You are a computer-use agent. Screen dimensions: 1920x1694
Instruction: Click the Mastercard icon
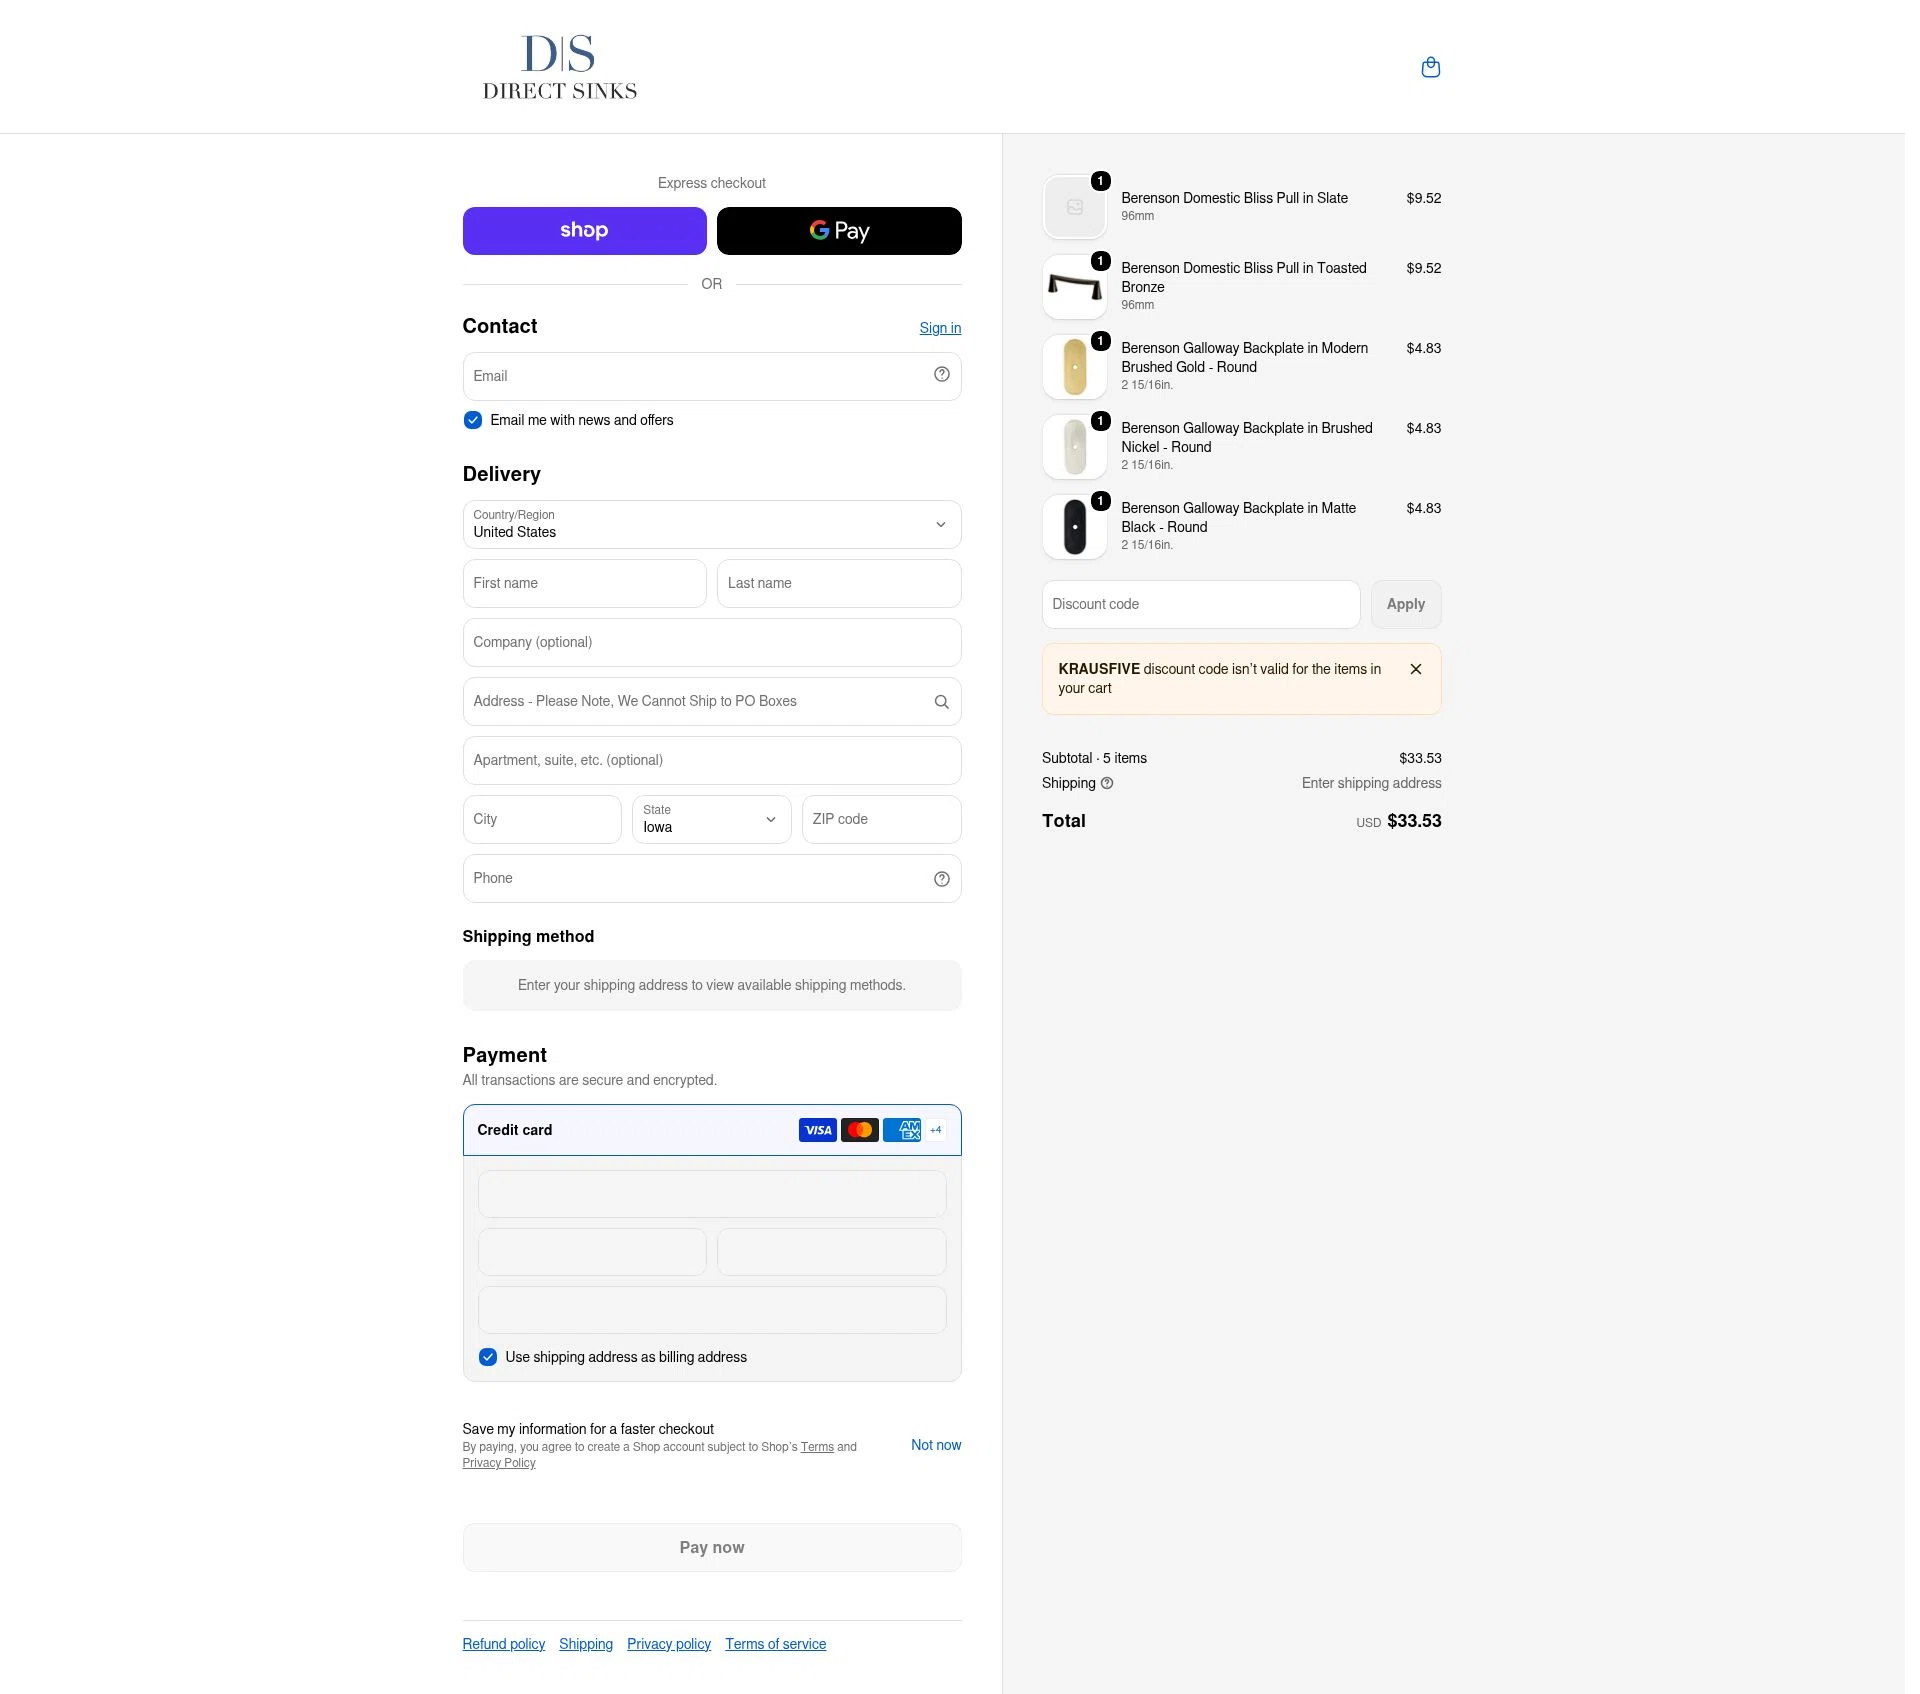[860, 1130]
